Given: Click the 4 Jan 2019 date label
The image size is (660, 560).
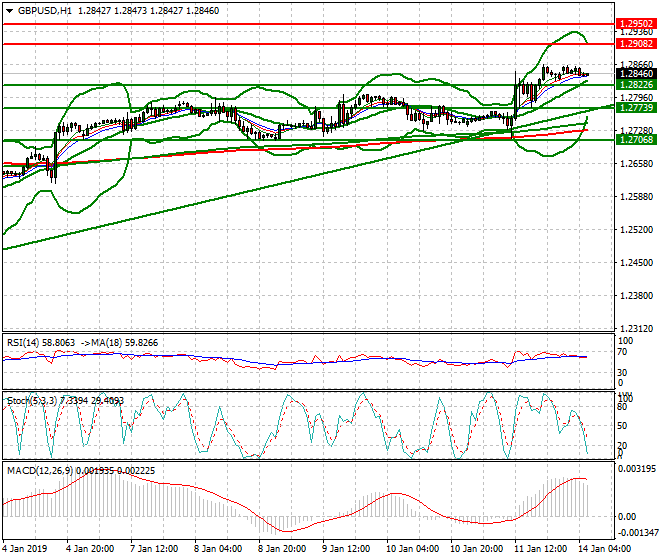Looking at the screenshot, I should [x=25, y=549].
